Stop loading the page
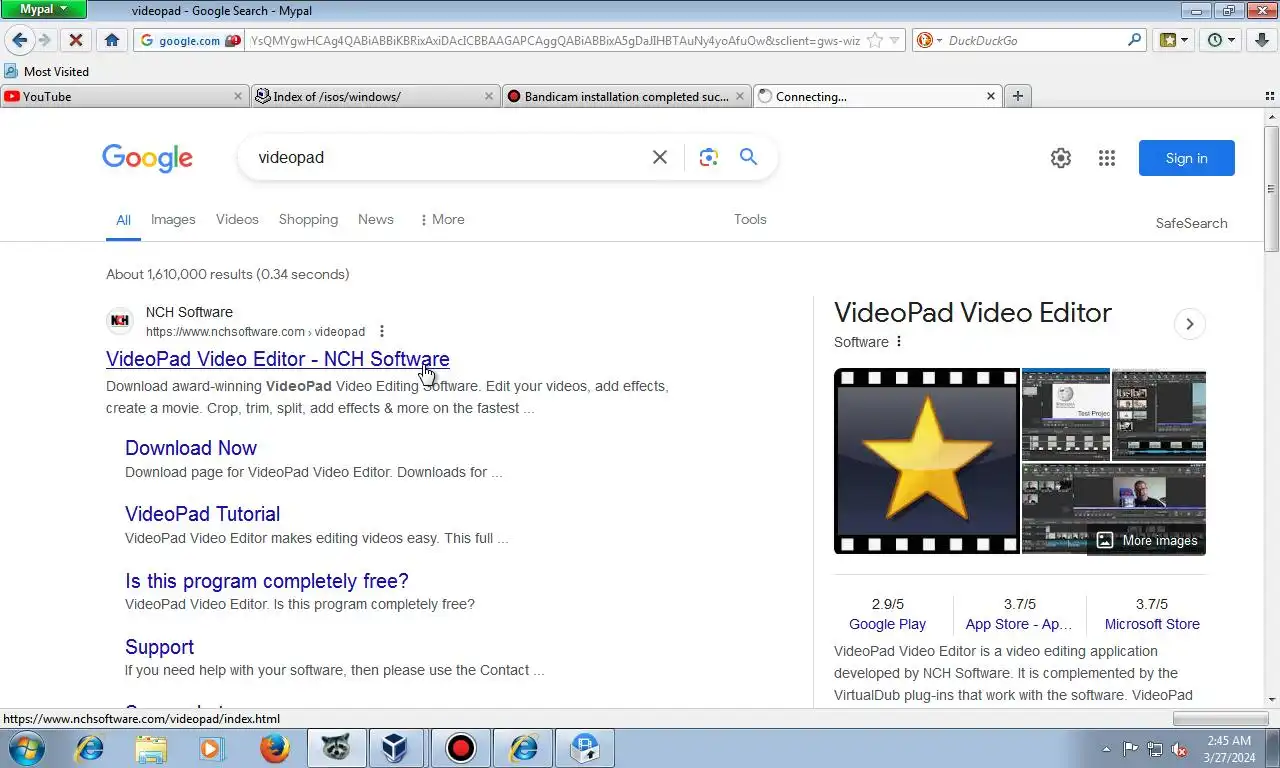Screen dimensions: 1280x768 [75, 40]
